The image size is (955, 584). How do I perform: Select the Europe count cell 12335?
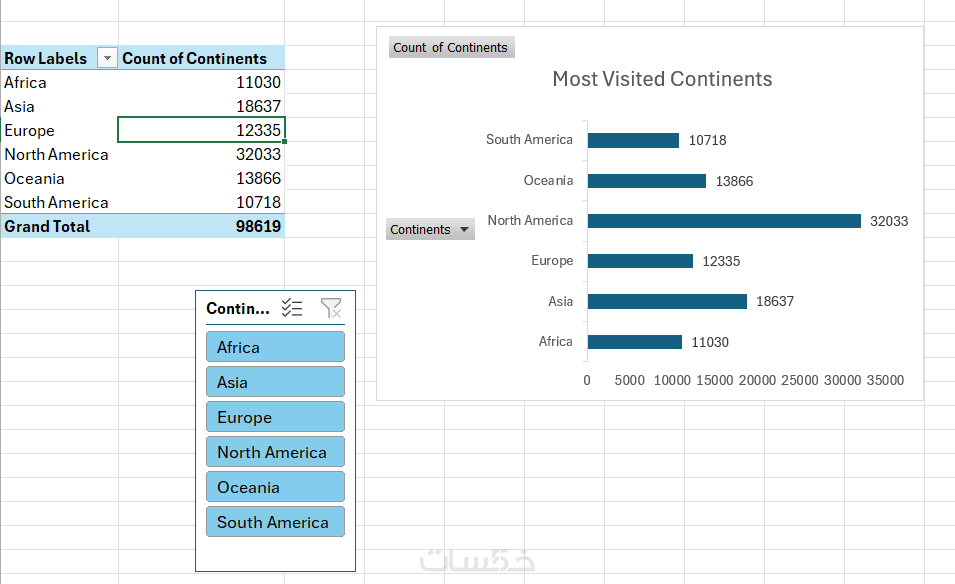[201, 130]
